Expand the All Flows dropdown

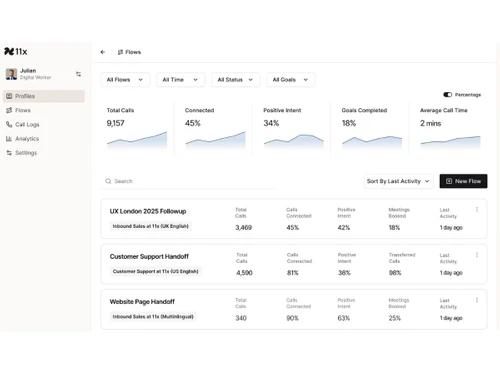[125, 80]
